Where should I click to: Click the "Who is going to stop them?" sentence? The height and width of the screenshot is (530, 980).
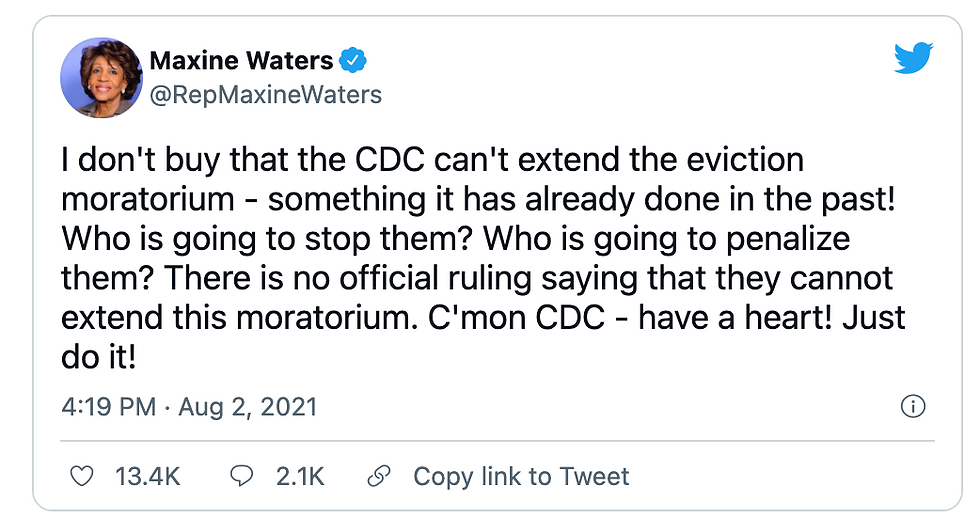pyautogui.click(x=266, y=239)
